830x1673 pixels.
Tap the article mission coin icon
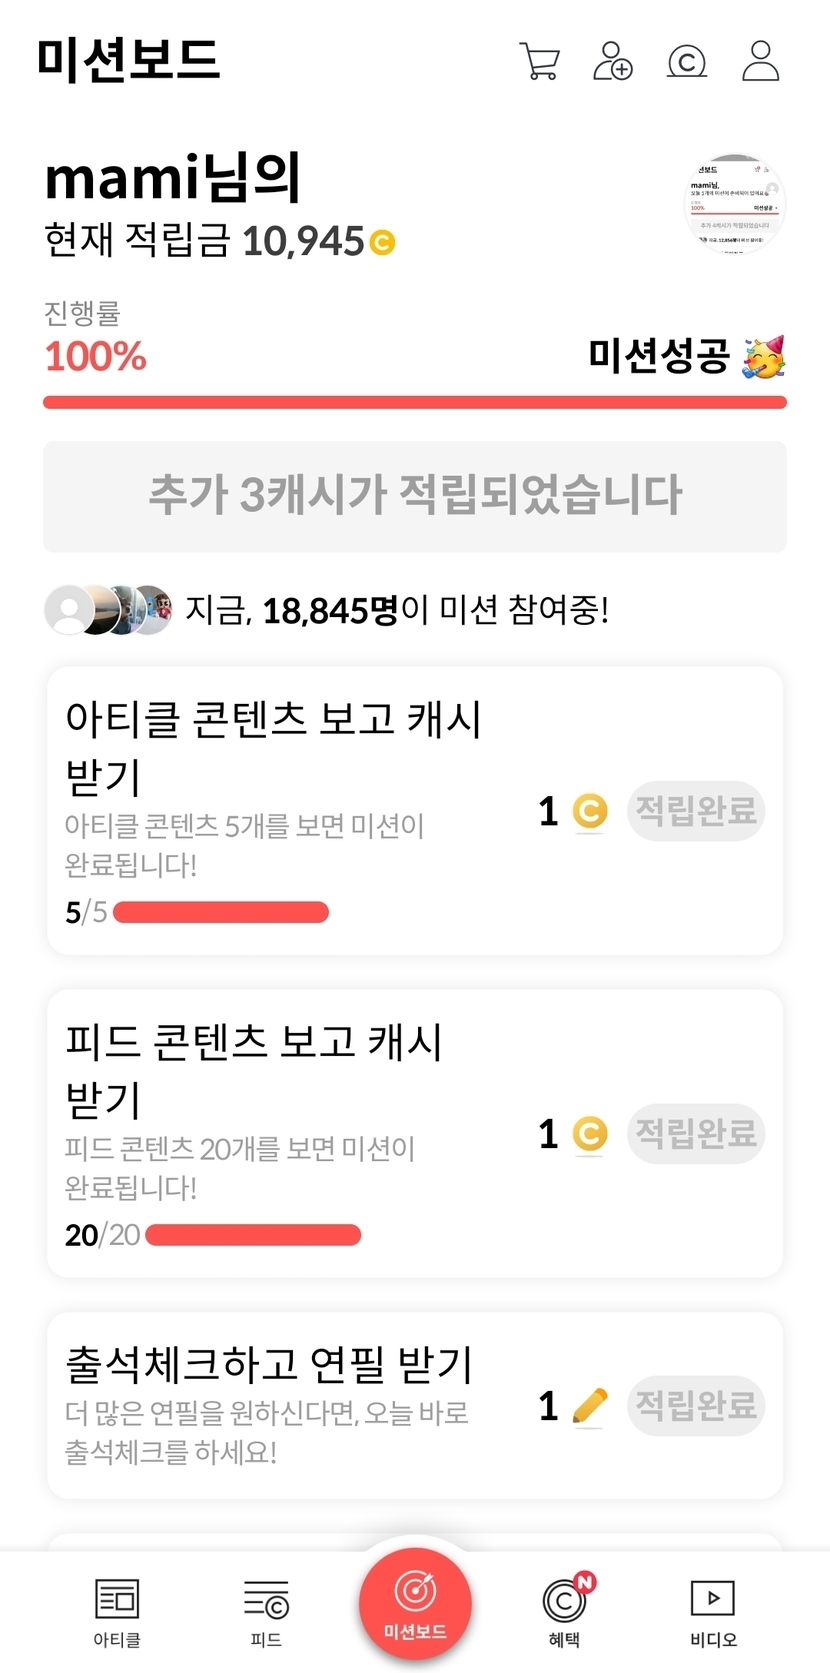[x=590, y=811]
